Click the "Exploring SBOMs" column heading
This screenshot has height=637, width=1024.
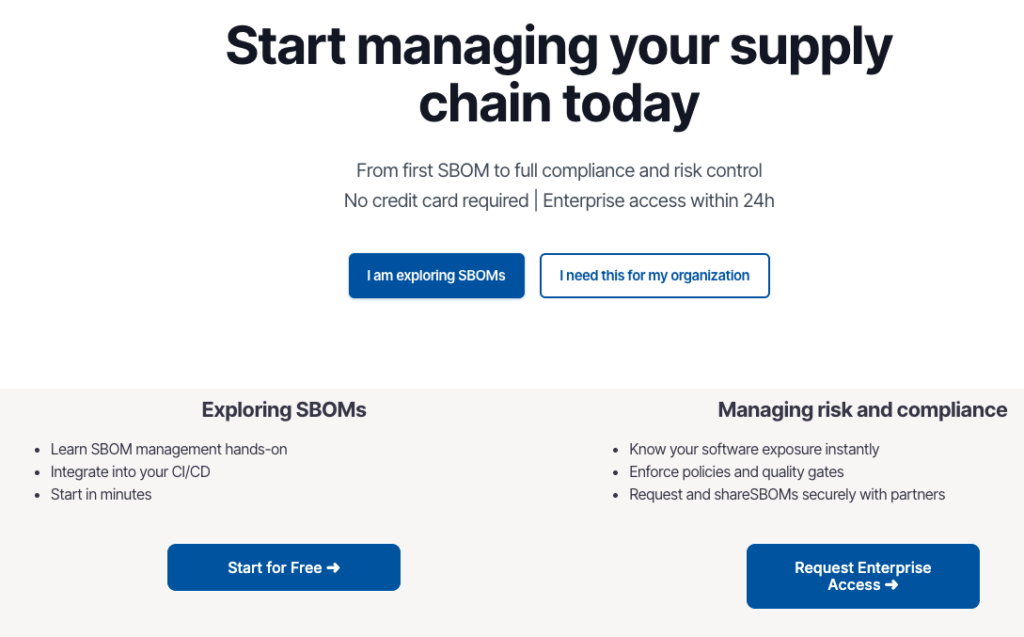(283, 410)
